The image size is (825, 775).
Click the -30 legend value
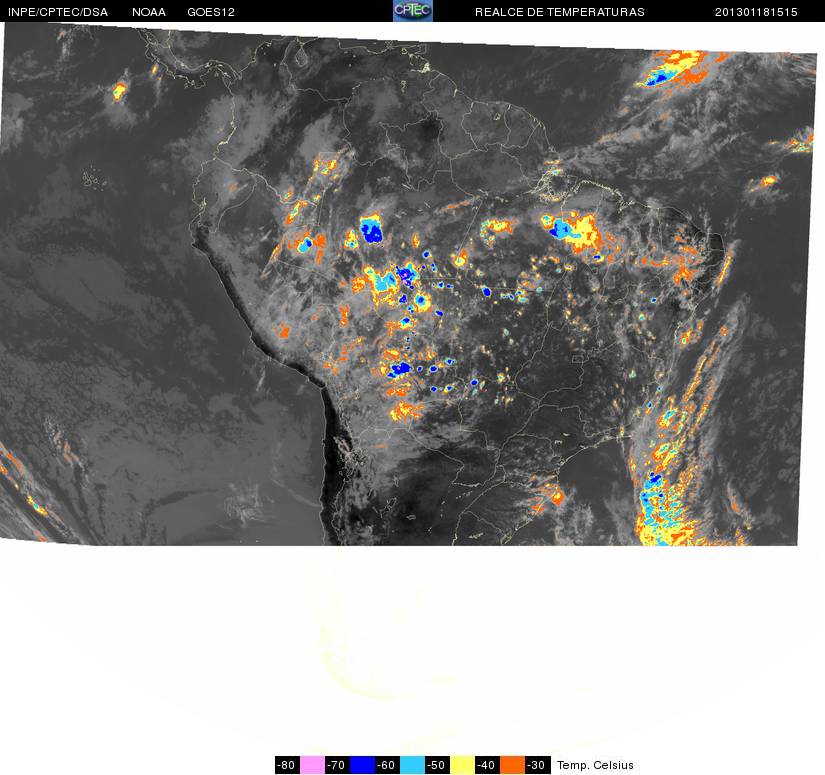[x=538, y=765]
